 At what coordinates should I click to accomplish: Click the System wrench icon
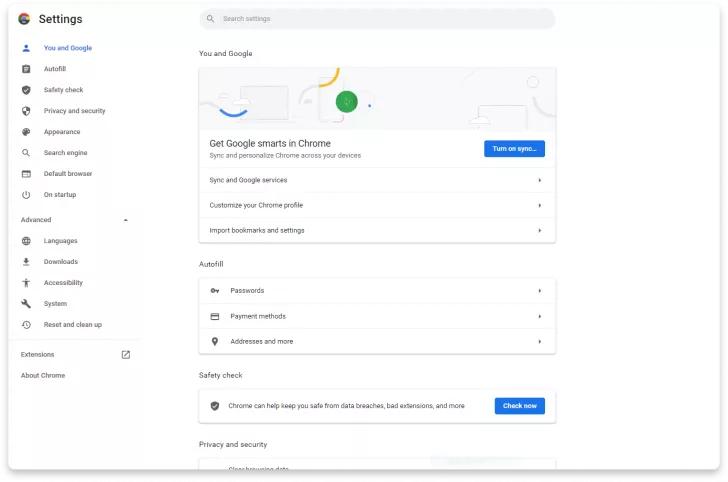pyautogui.click(x=26, y=304)
